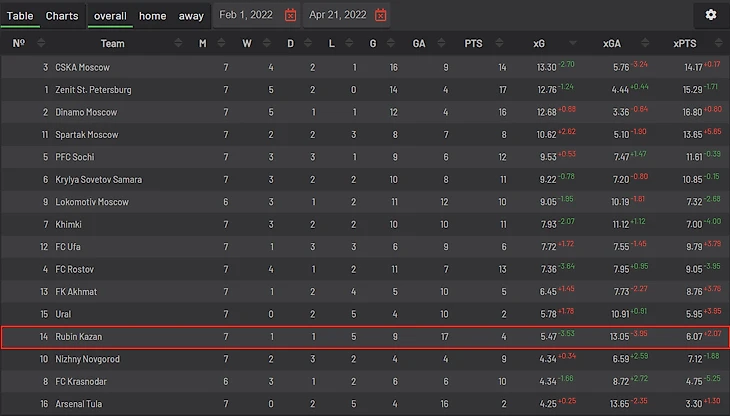Viewport: 730px width, 416px height.
Task: Open the Apr 21, 2022 date picker
Action: [x=338, y=15]
